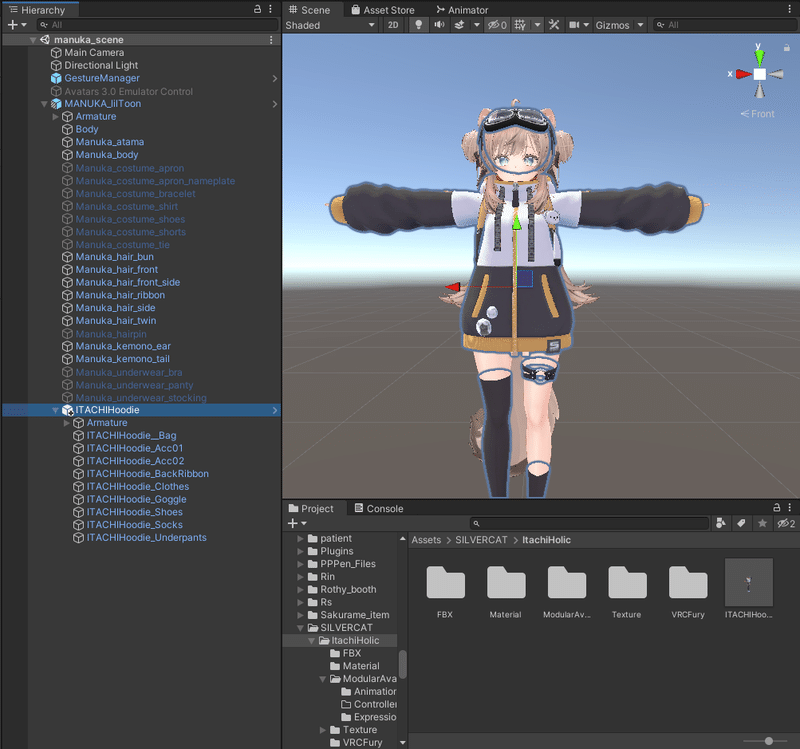Open scene camera settings icon
The image size is (800, 749).
[x=574, y=25]
